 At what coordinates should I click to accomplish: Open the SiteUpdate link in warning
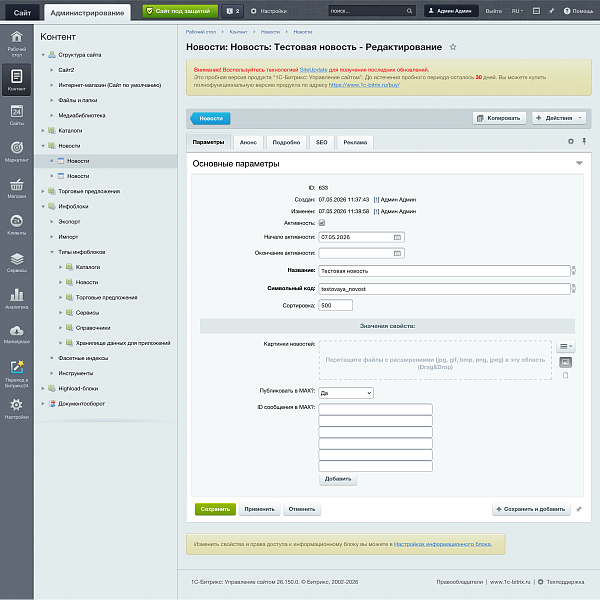tap(313, 70)
